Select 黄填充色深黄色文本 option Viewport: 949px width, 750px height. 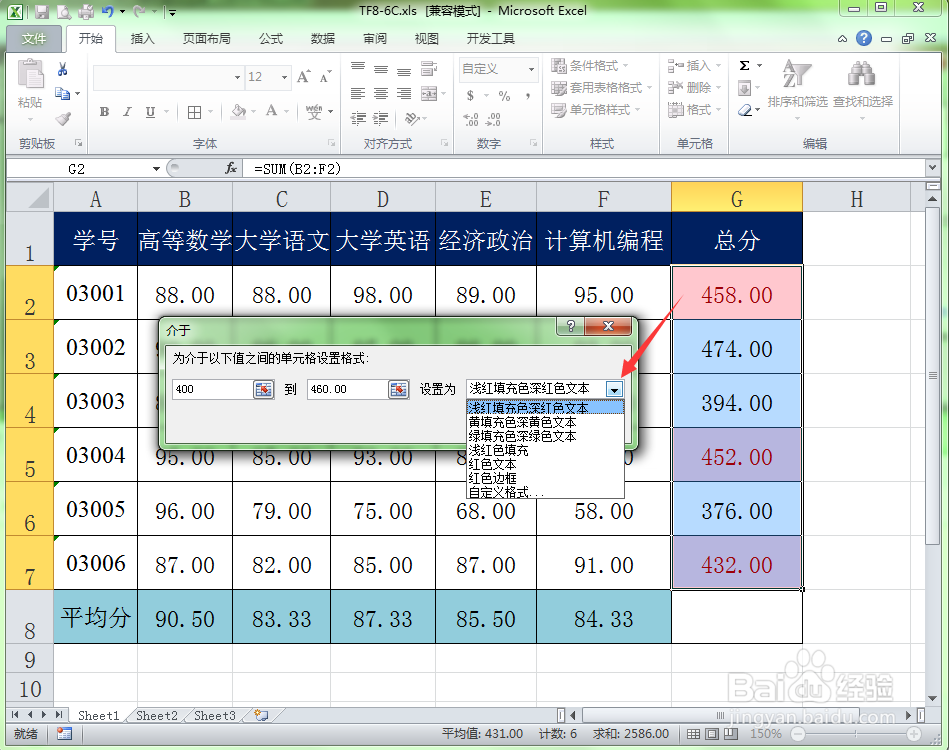(x=545, y=422)
